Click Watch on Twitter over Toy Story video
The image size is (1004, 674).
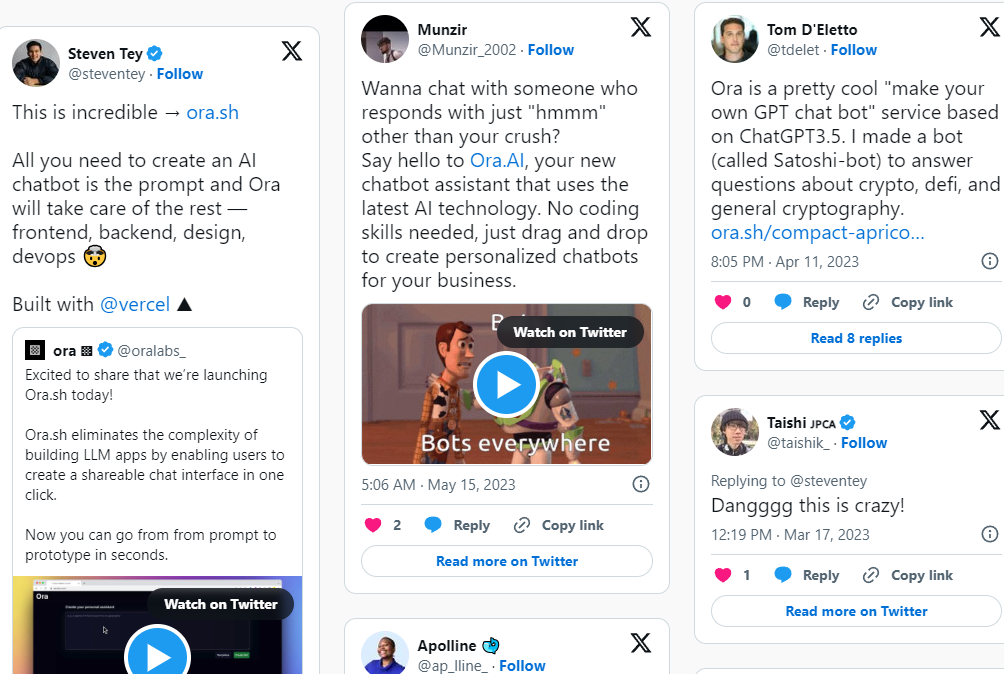pos(570,332)
